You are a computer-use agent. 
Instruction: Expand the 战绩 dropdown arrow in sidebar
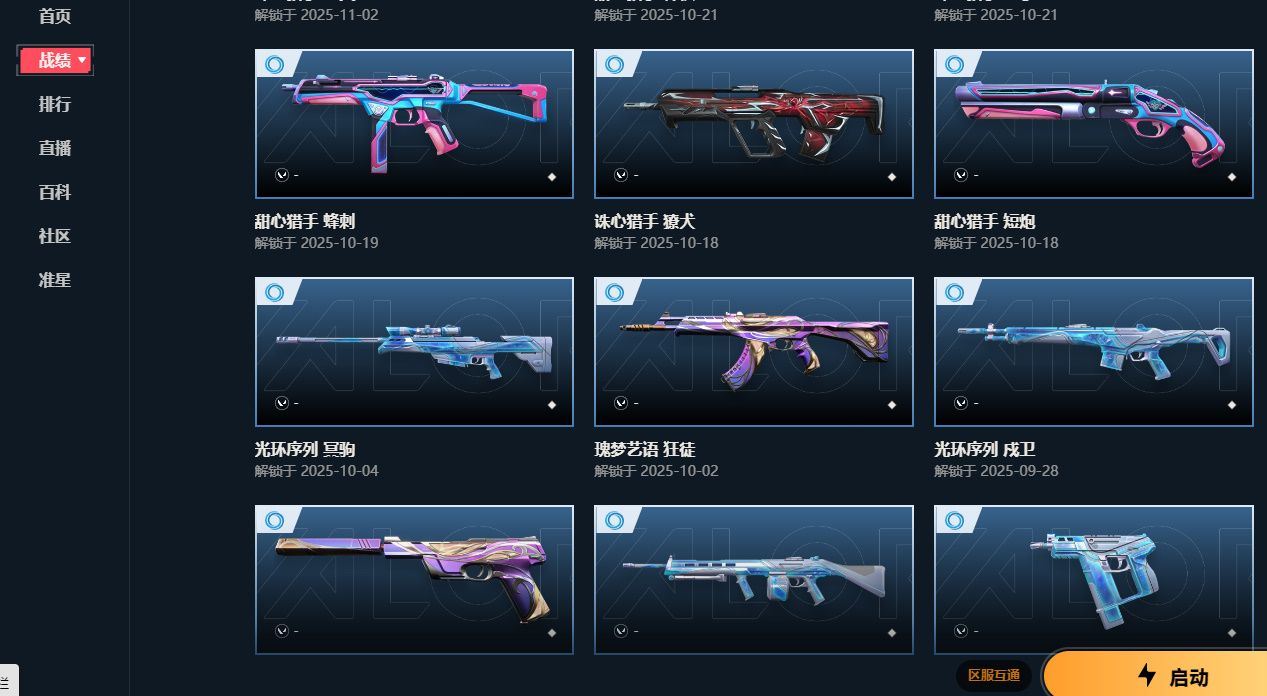point(82,61)
